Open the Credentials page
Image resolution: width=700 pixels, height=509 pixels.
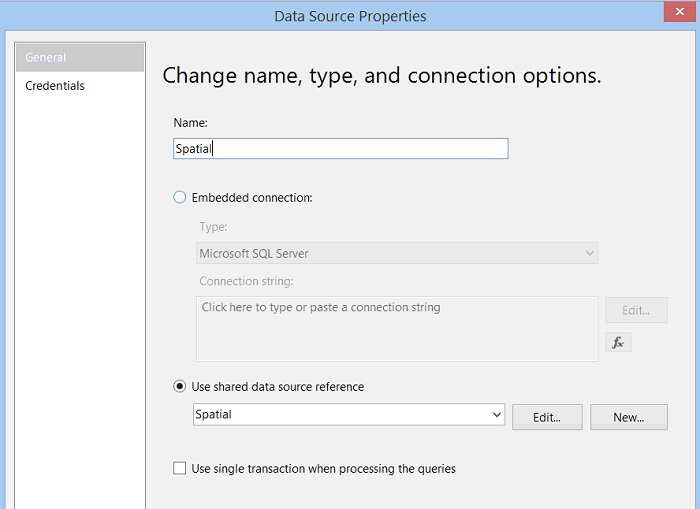tap(55, 86)
